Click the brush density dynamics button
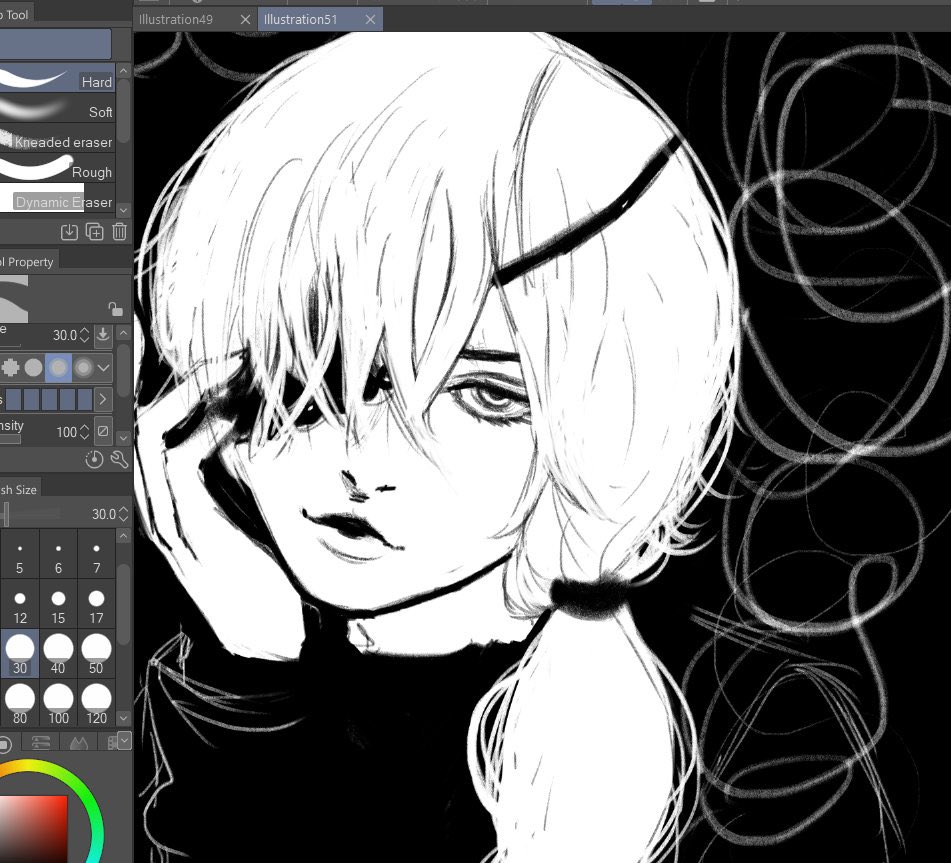This screenshot has height=863, width=951. click(x=103, y=431)
